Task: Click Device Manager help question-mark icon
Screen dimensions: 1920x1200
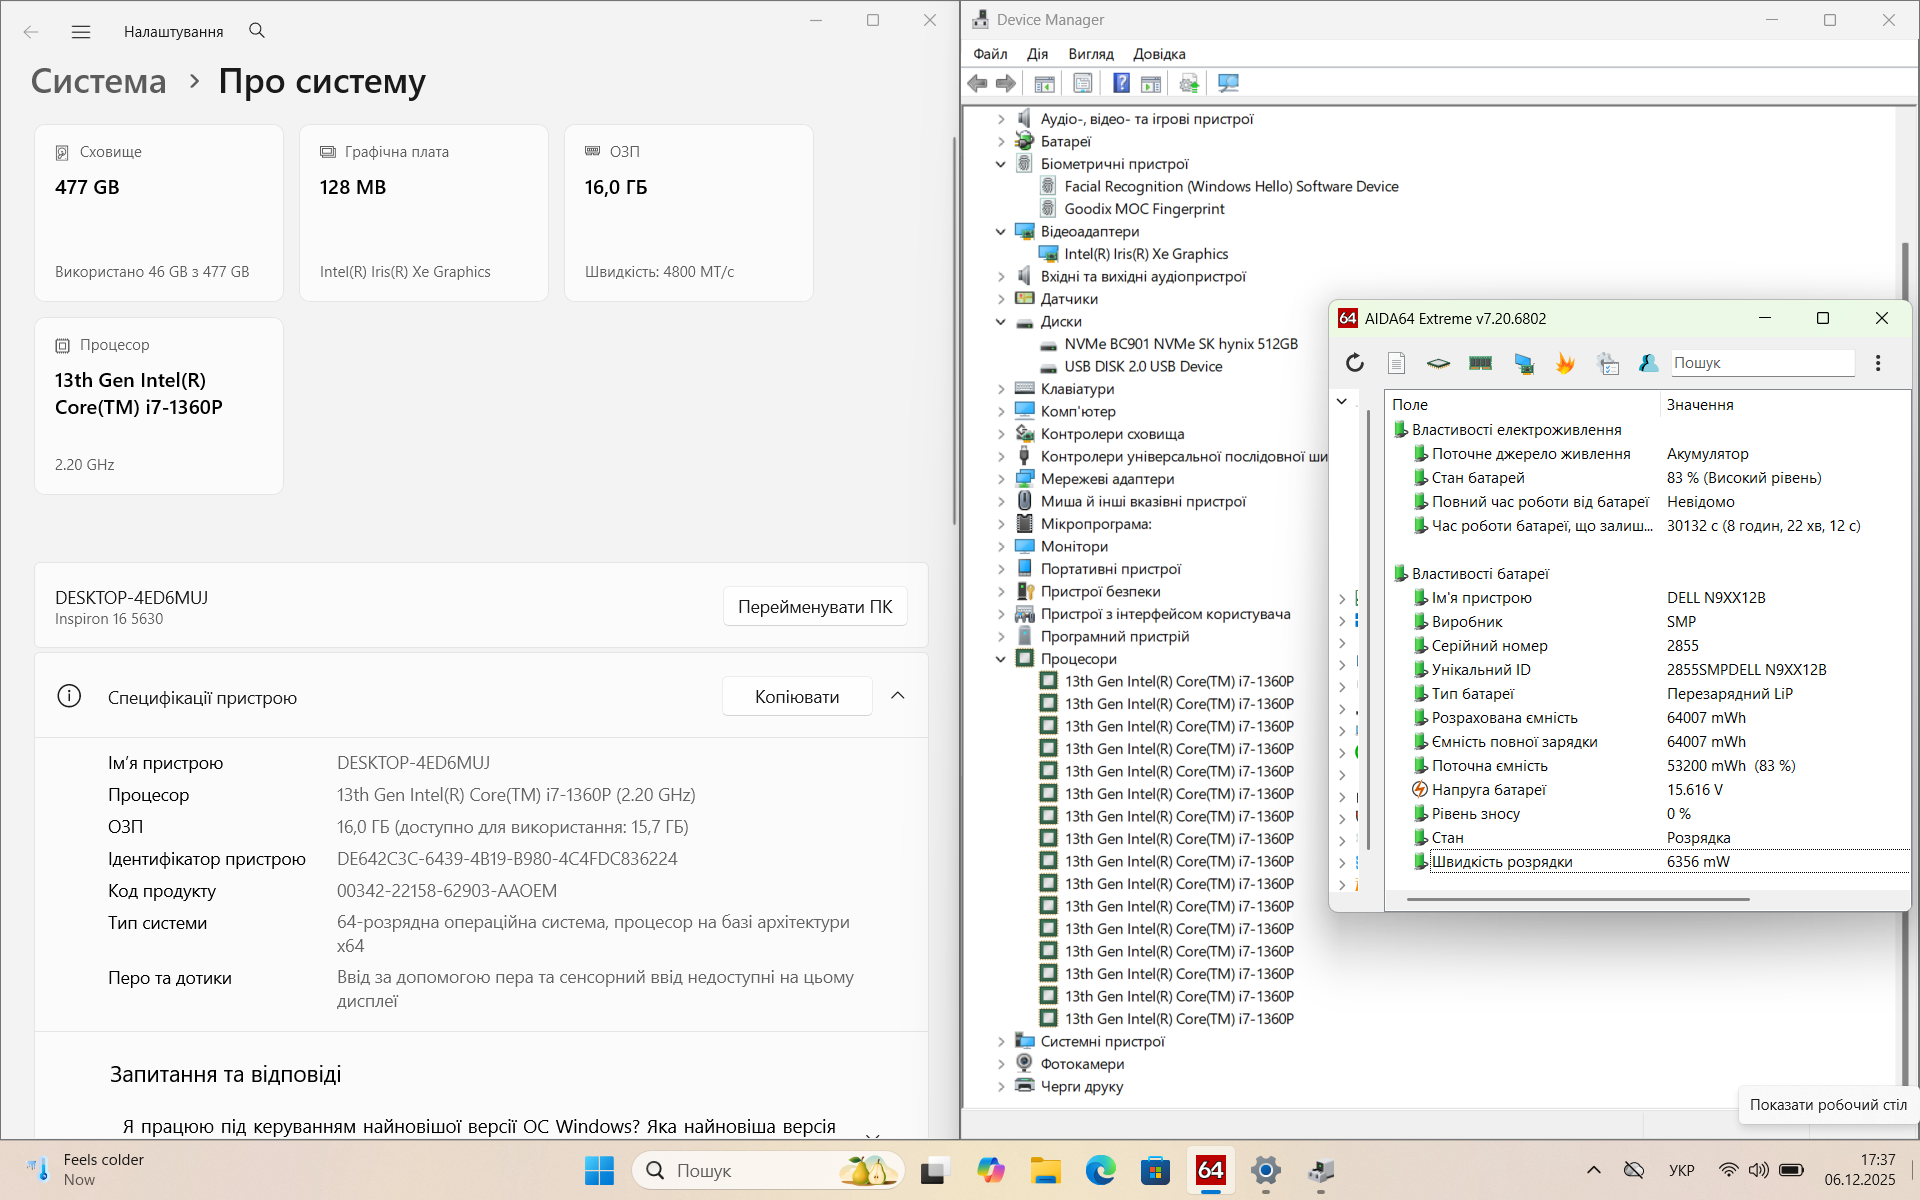Action: coord(1121,84)
